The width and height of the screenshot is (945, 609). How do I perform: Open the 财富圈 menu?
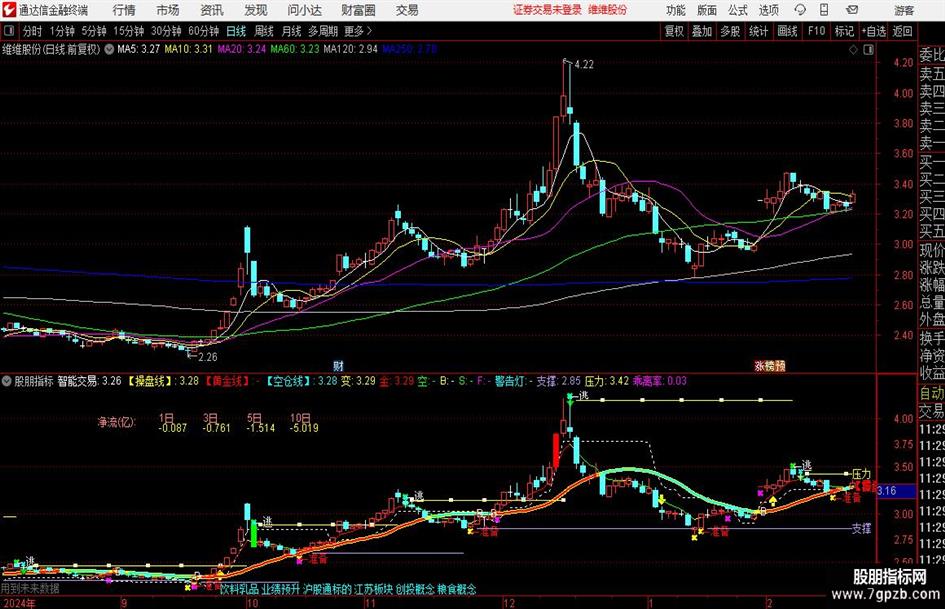coord(358,10)
